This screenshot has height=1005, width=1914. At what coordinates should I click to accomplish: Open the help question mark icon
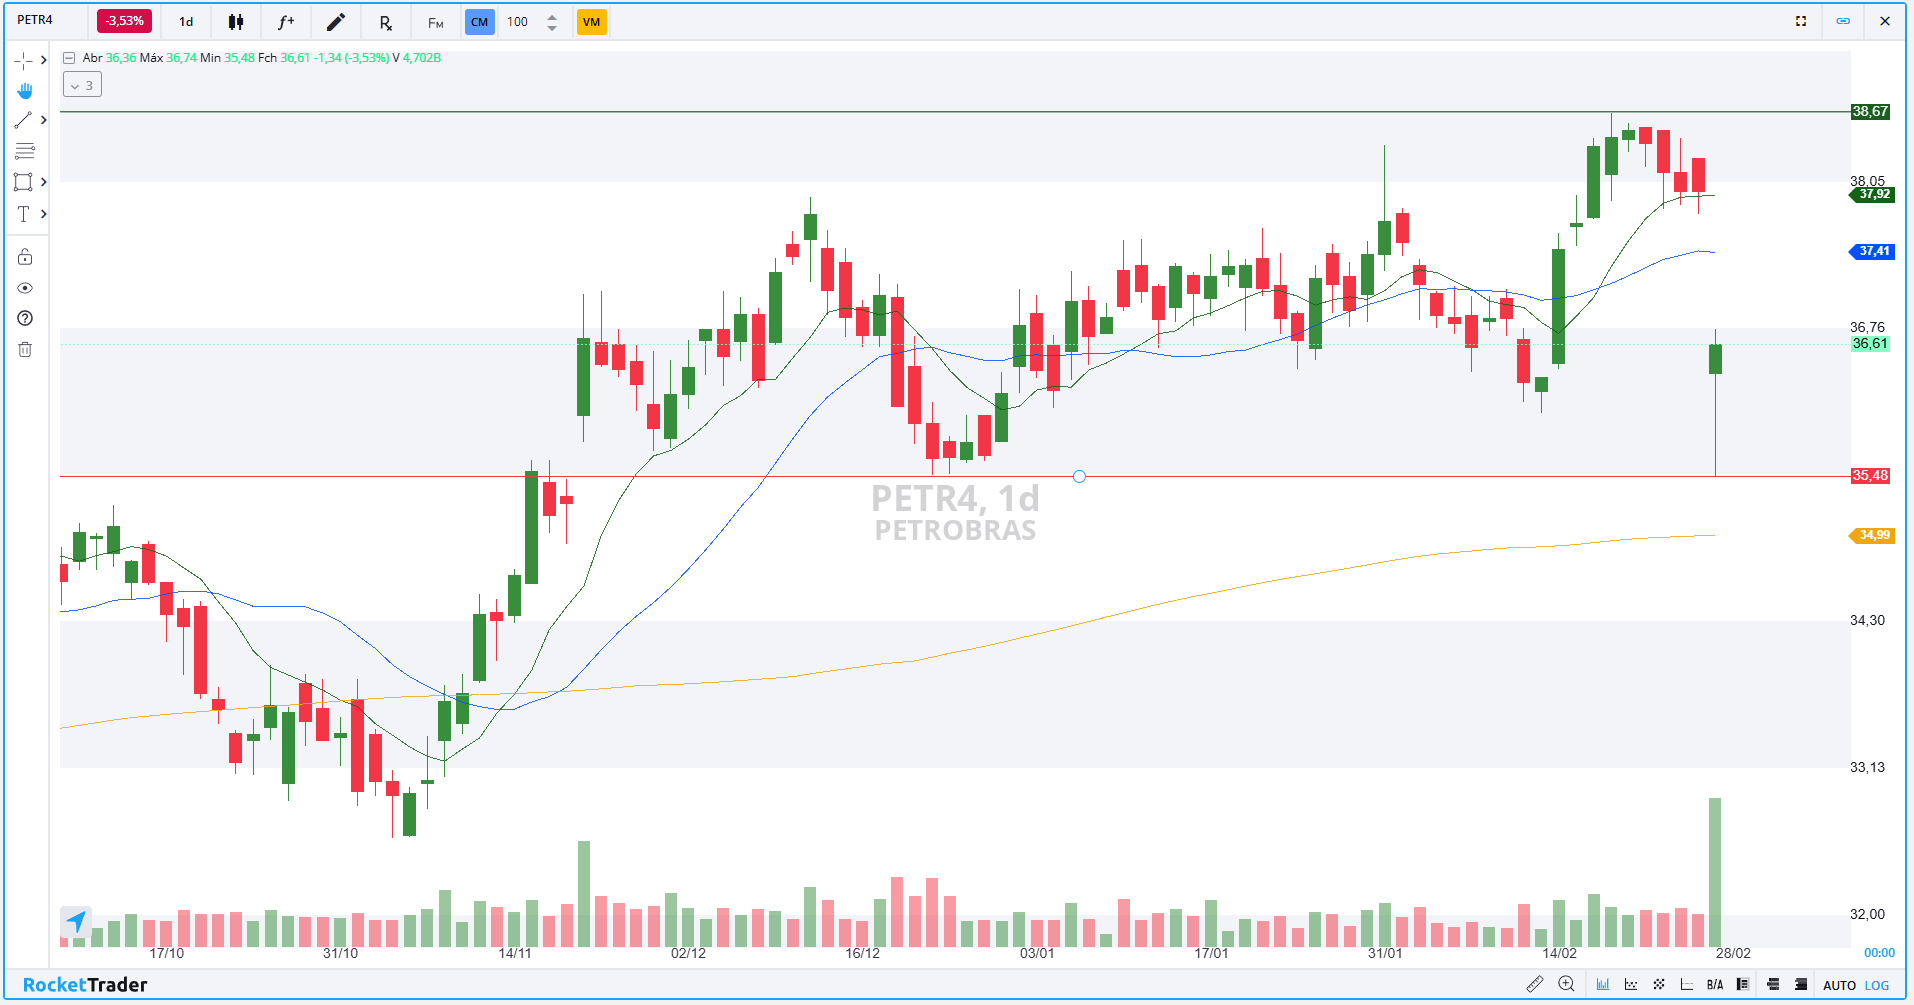[25, 318]
